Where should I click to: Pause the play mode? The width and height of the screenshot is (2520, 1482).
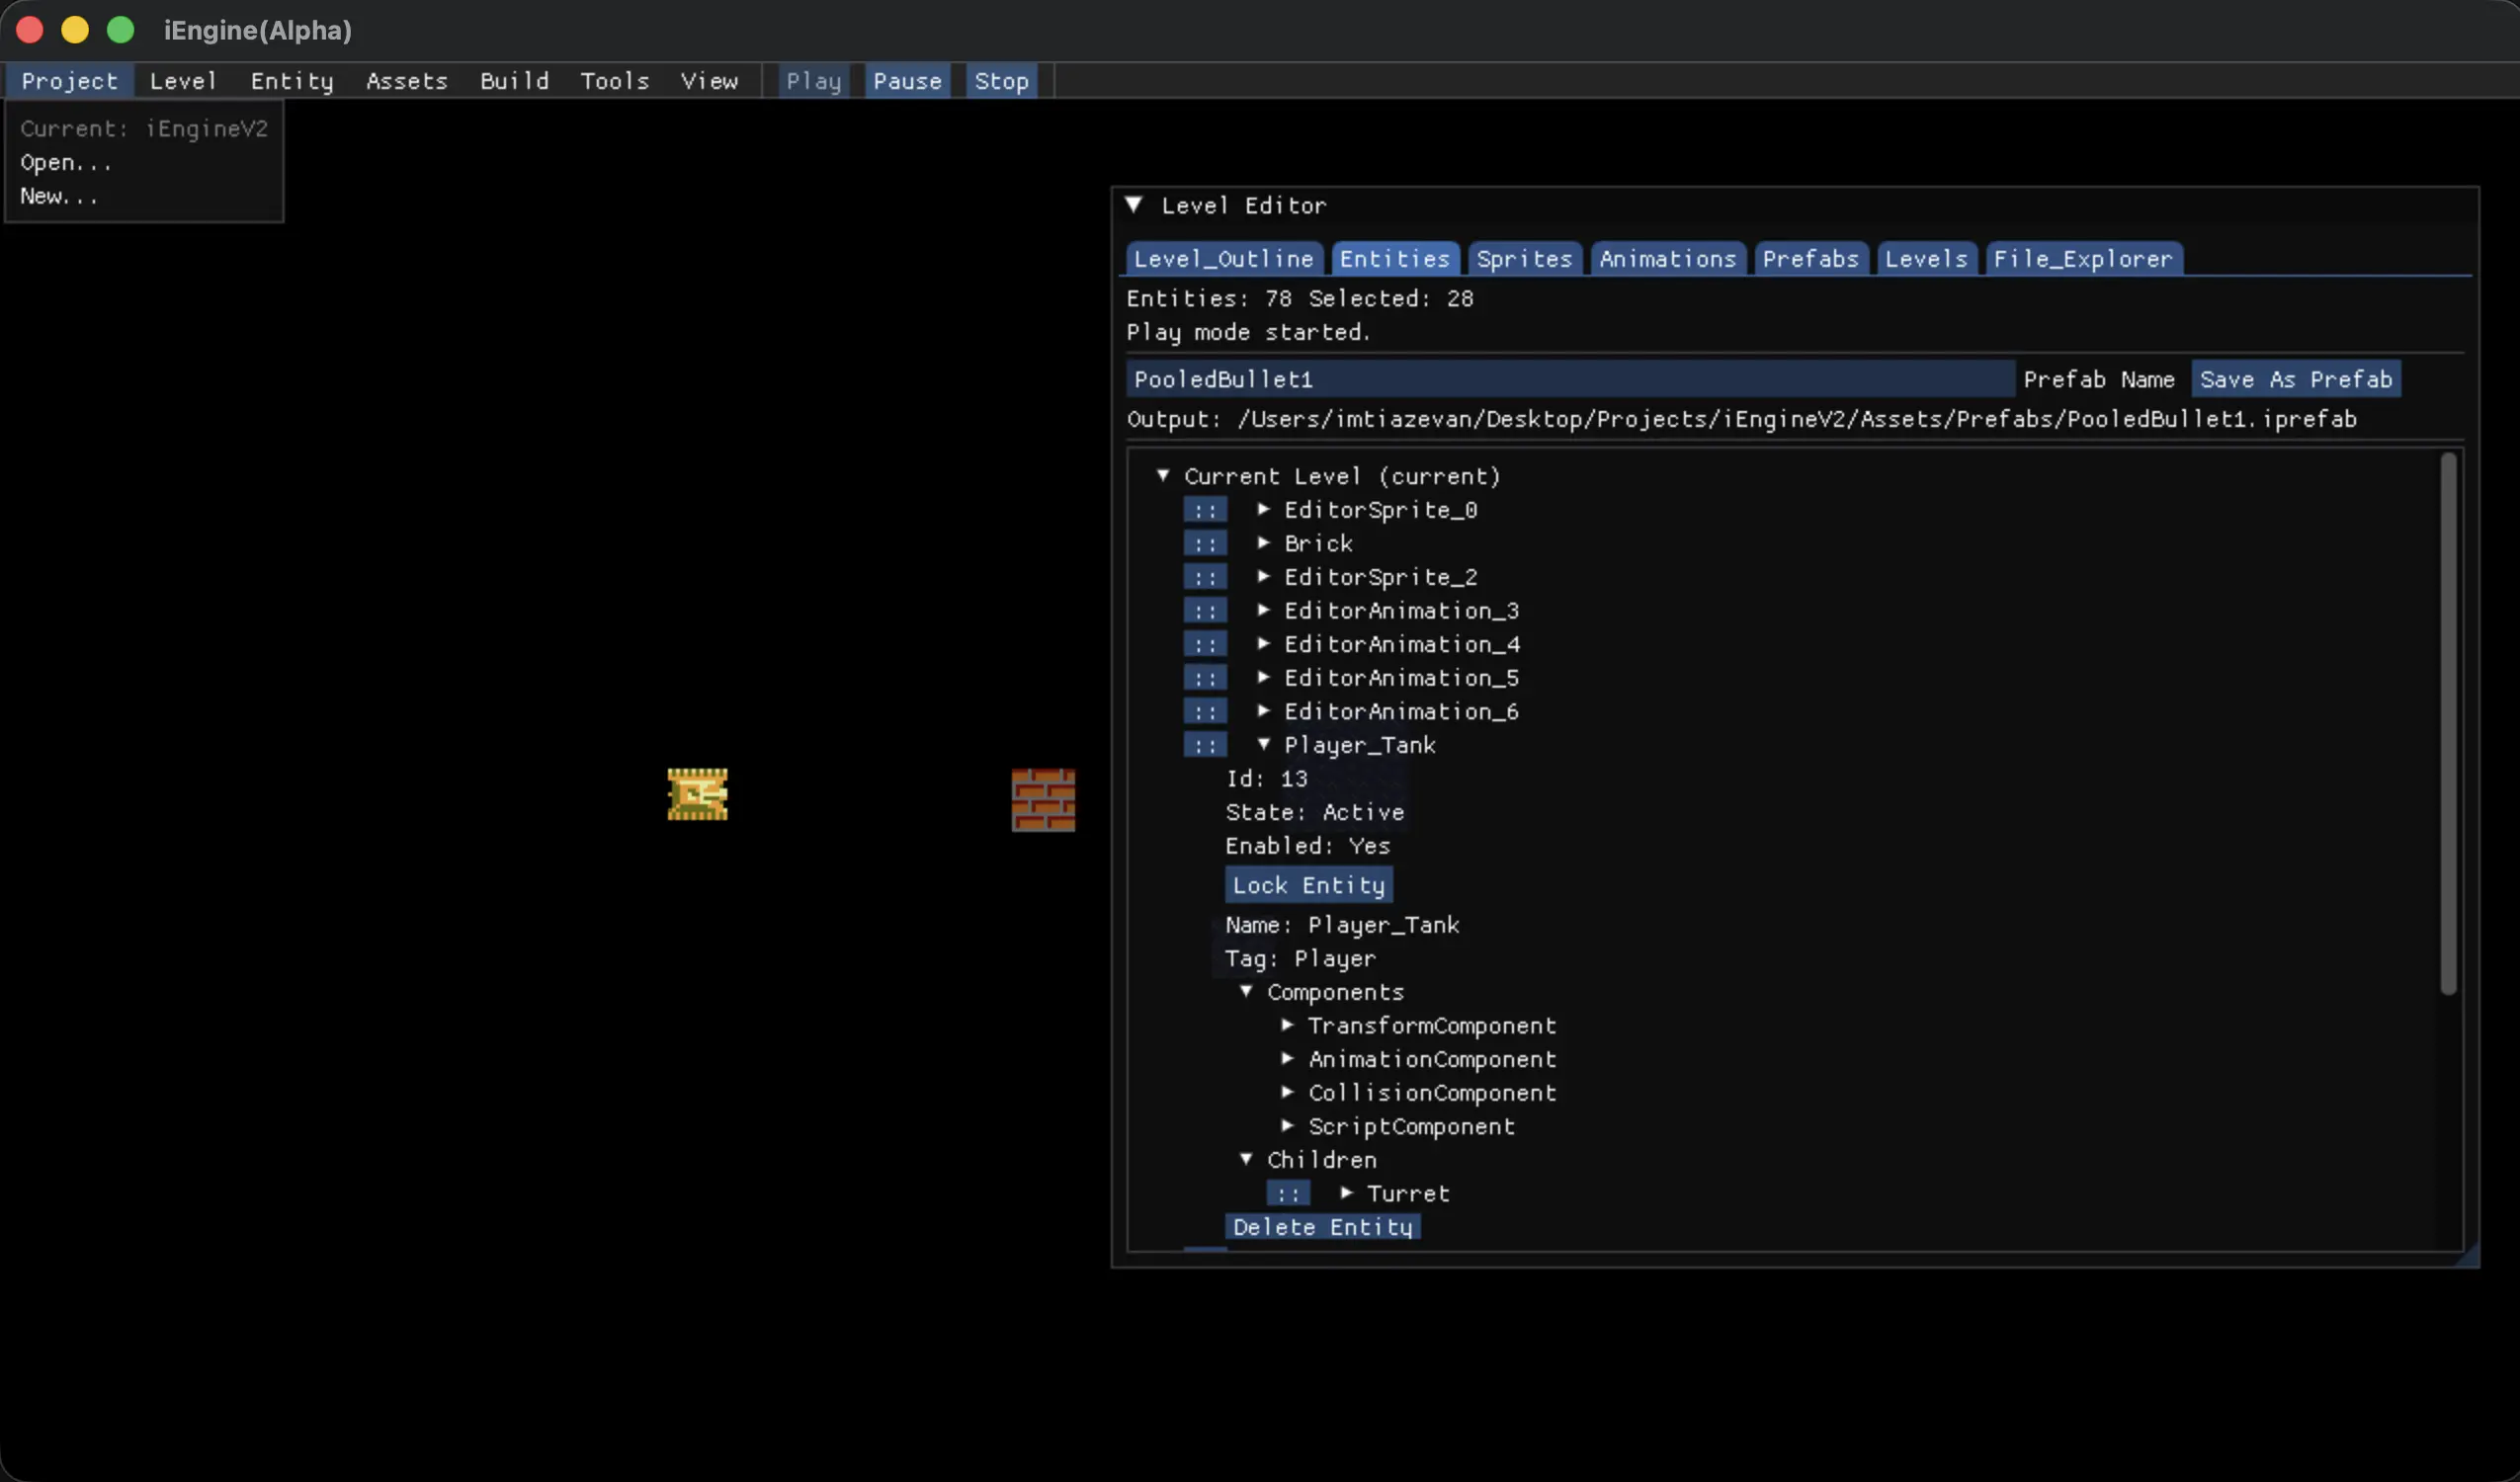coord(907,81)
